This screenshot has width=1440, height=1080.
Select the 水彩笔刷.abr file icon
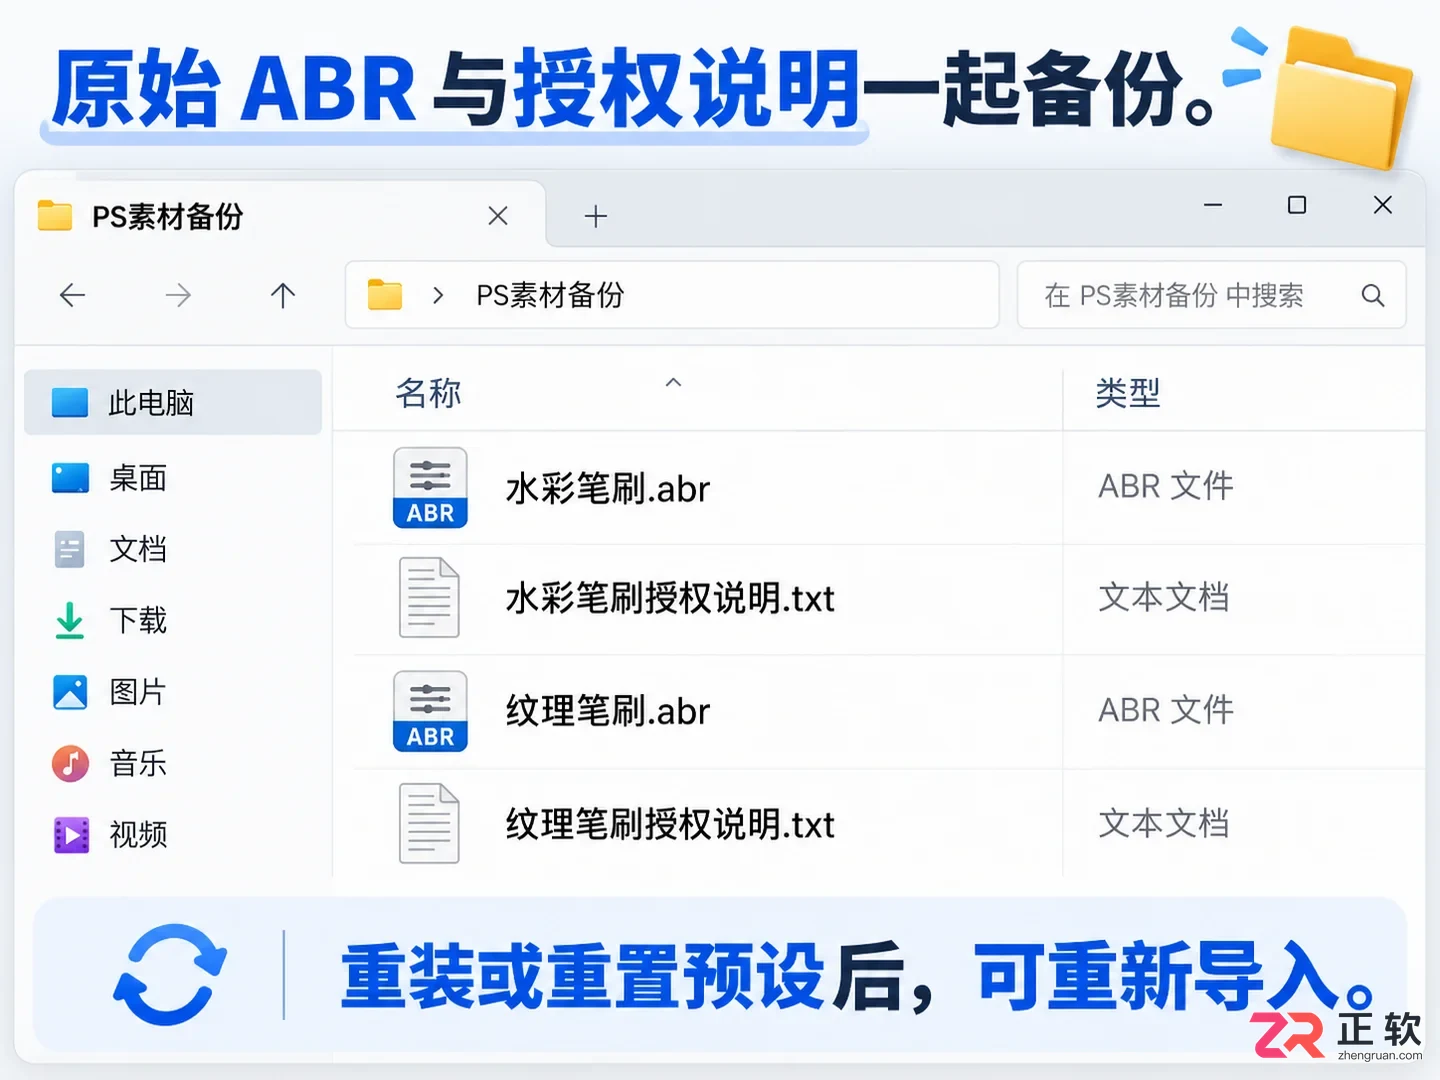click(430, 488)
